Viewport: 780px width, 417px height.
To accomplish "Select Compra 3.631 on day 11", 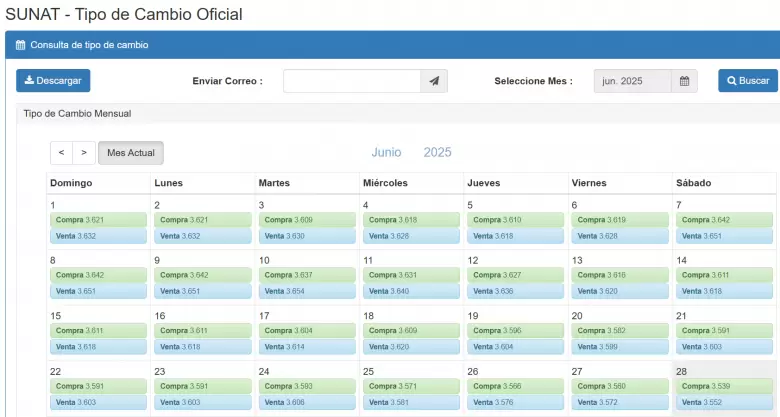I will pyautogui.click(x=411, y=275).
